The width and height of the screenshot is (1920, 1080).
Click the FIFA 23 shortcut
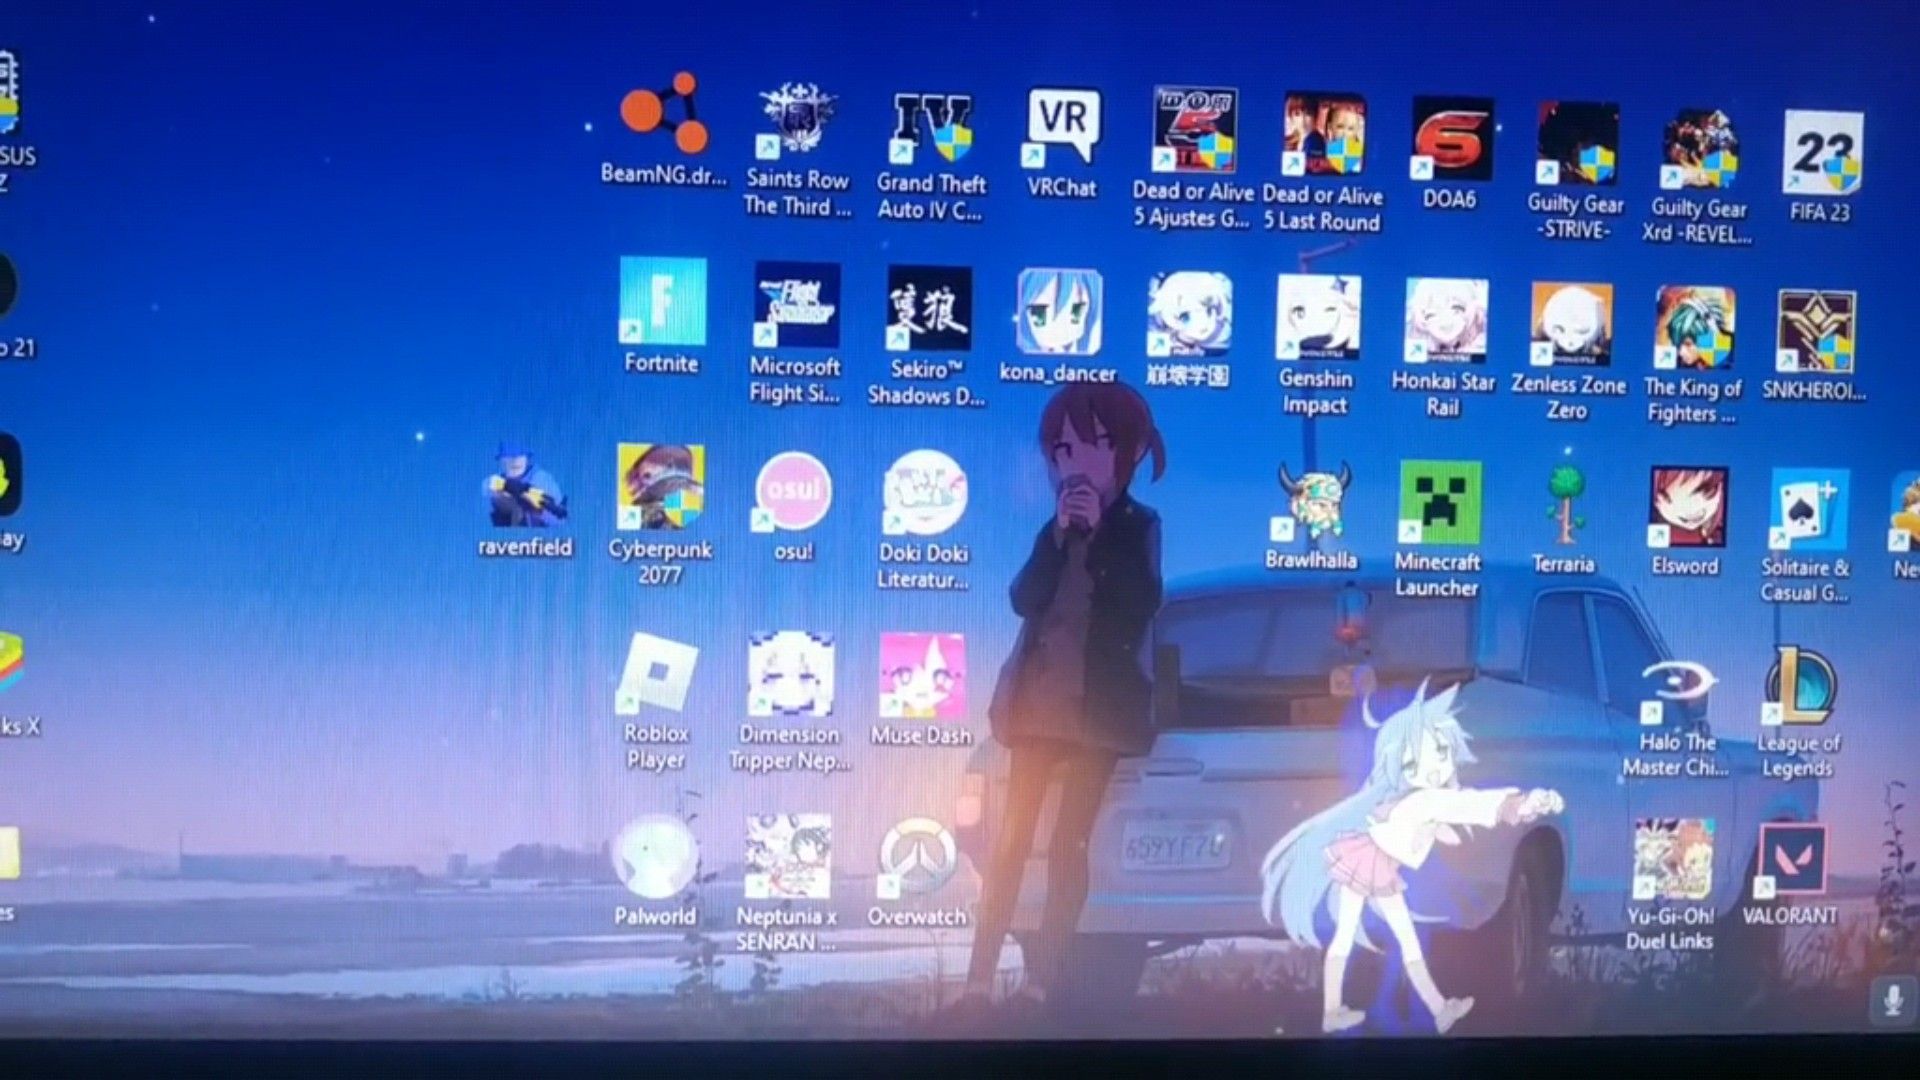coord(1822,154)
